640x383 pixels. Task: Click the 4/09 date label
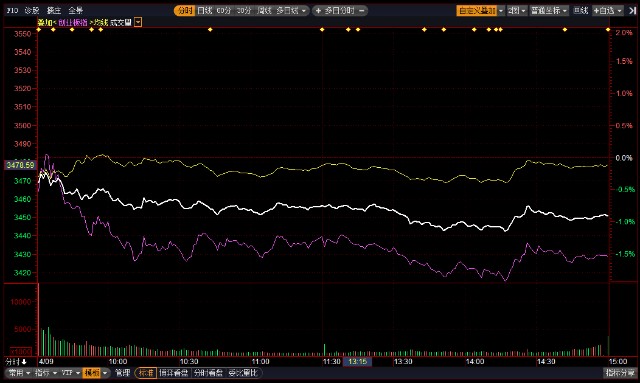tap(46, 361)
